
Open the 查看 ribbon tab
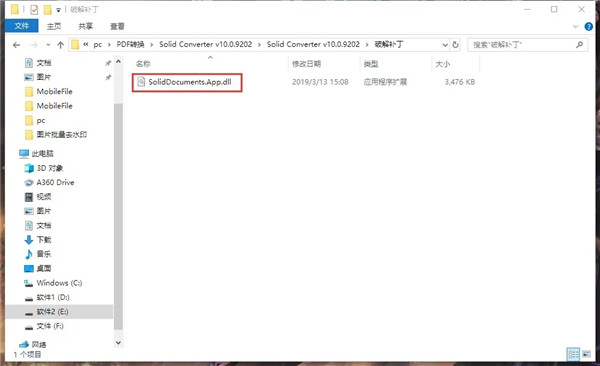[x=117, y=26]
